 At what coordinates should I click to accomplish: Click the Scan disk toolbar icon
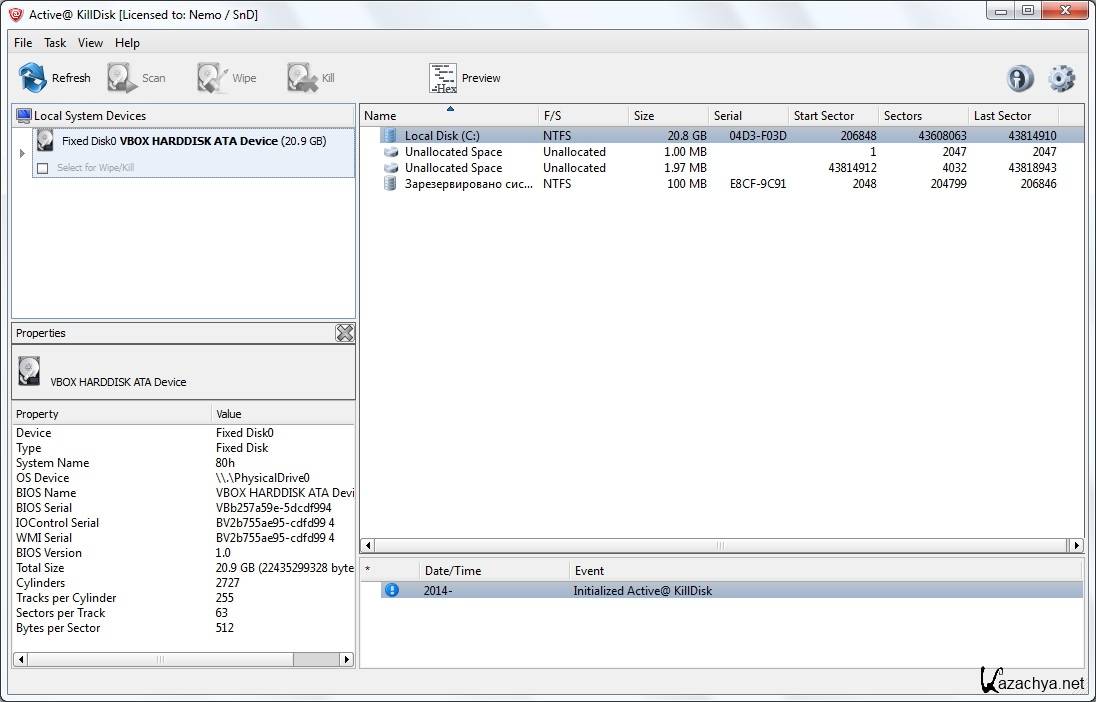click(x=123, y=78)
